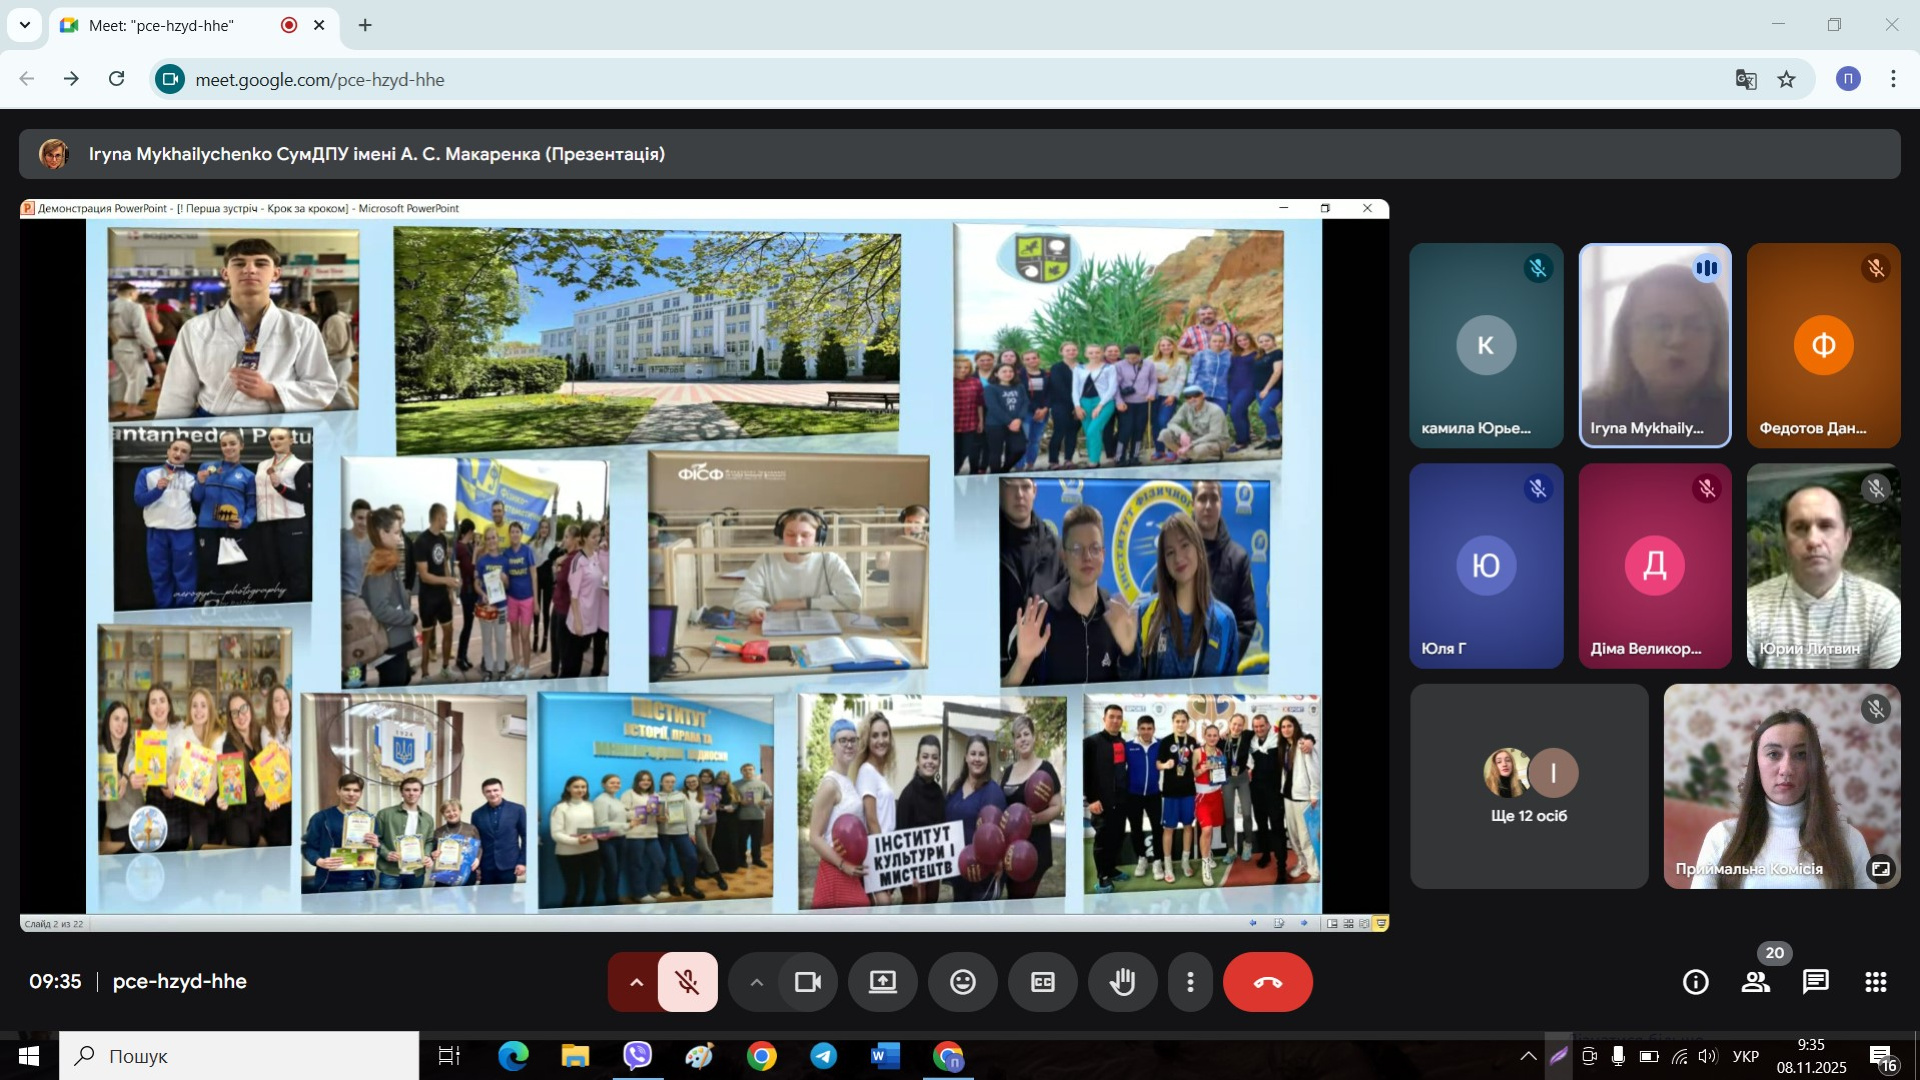
Task: Open the chat panel icon
Action: coord(1815,982)
